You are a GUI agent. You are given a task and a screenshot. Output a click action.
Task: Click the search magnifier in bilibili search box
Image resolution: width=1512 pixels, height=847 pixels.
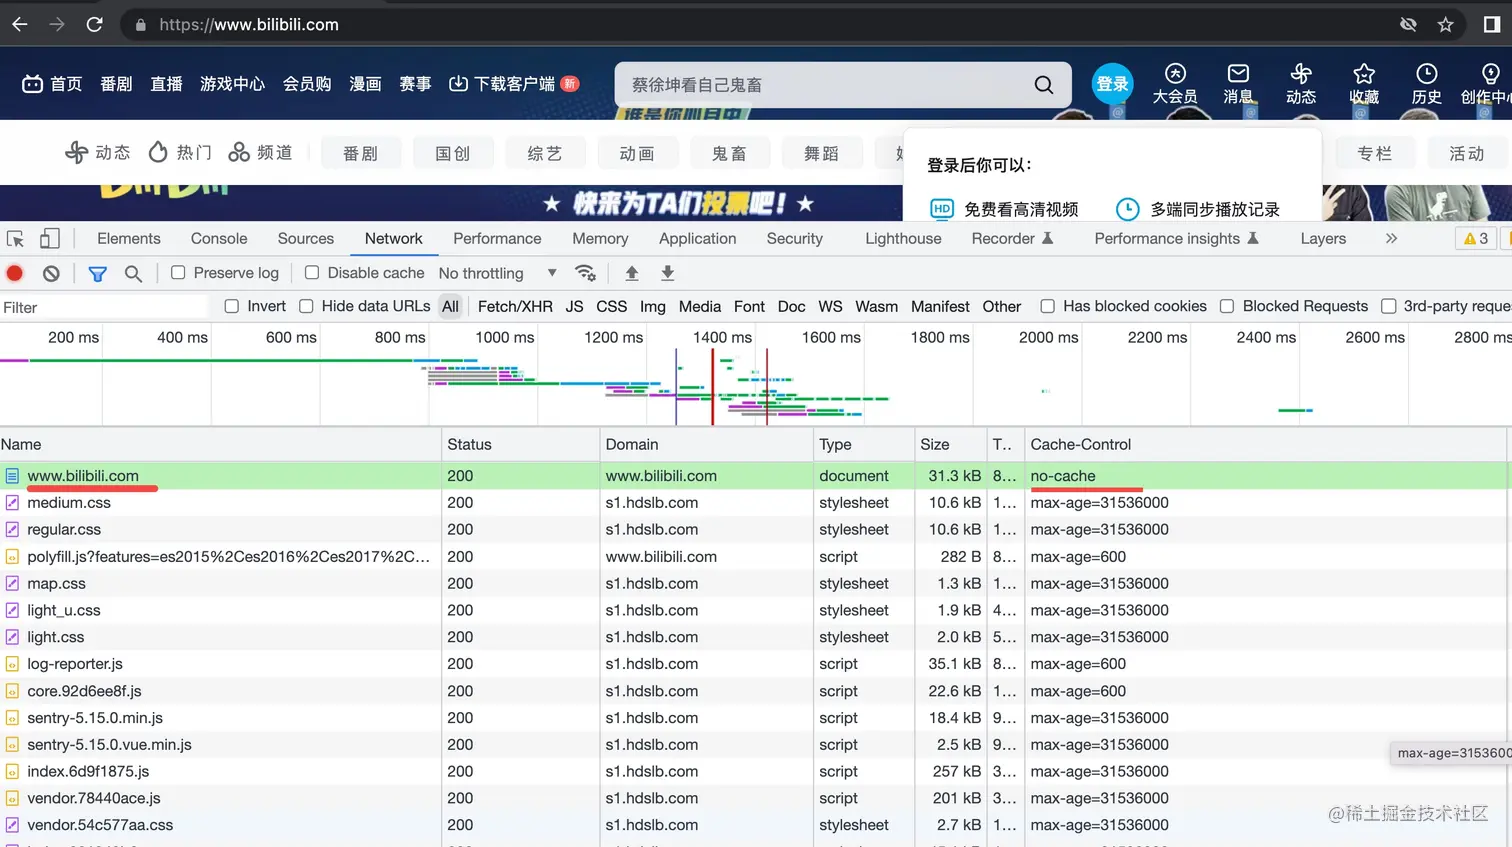tap(1043, 85)
